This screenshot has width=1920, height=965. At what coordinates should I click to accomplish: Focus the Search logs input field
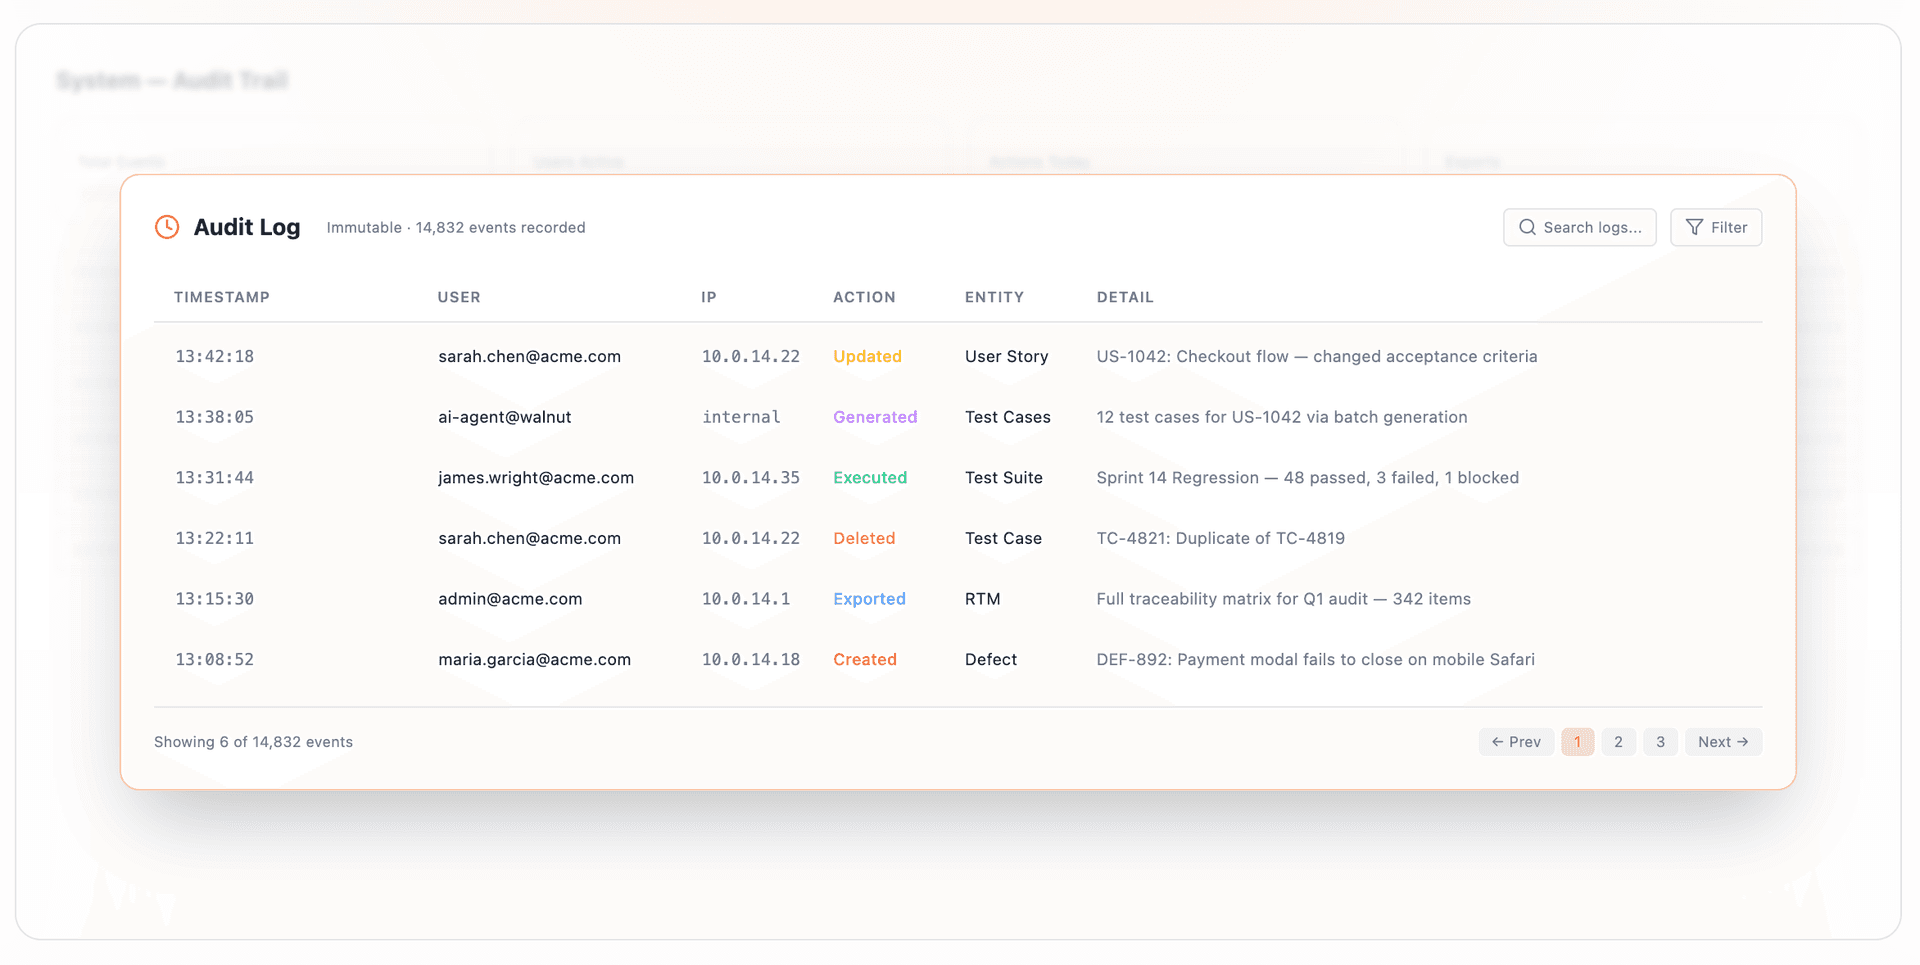(1591, 227)
